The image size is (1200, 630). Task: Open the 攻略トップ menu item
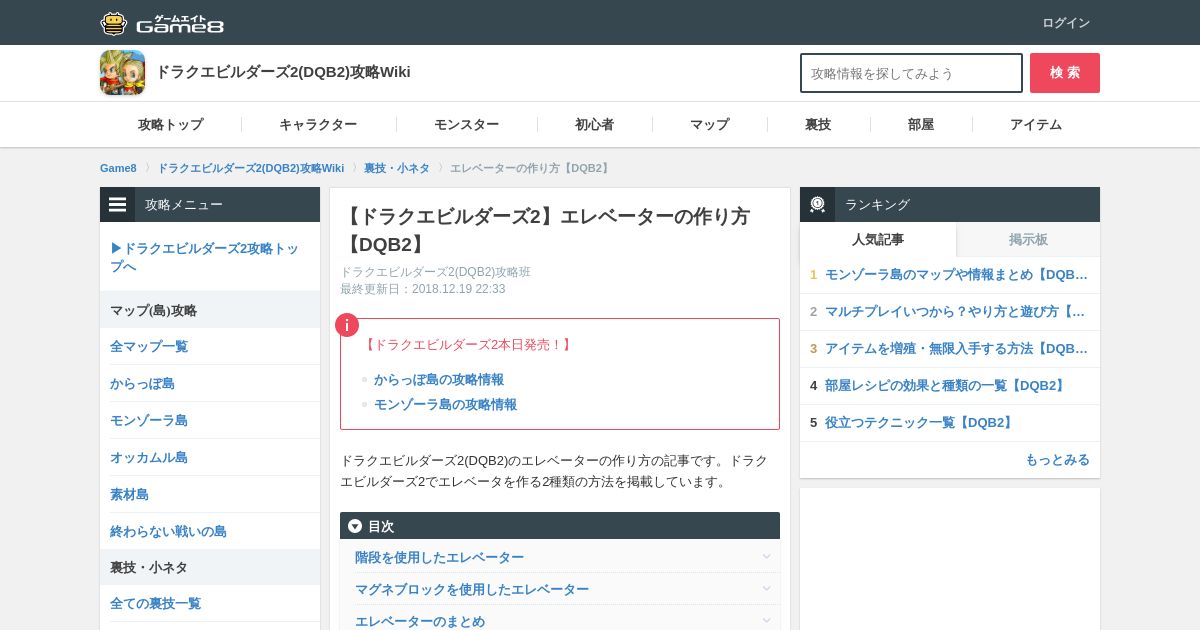[x=171, y=125]
